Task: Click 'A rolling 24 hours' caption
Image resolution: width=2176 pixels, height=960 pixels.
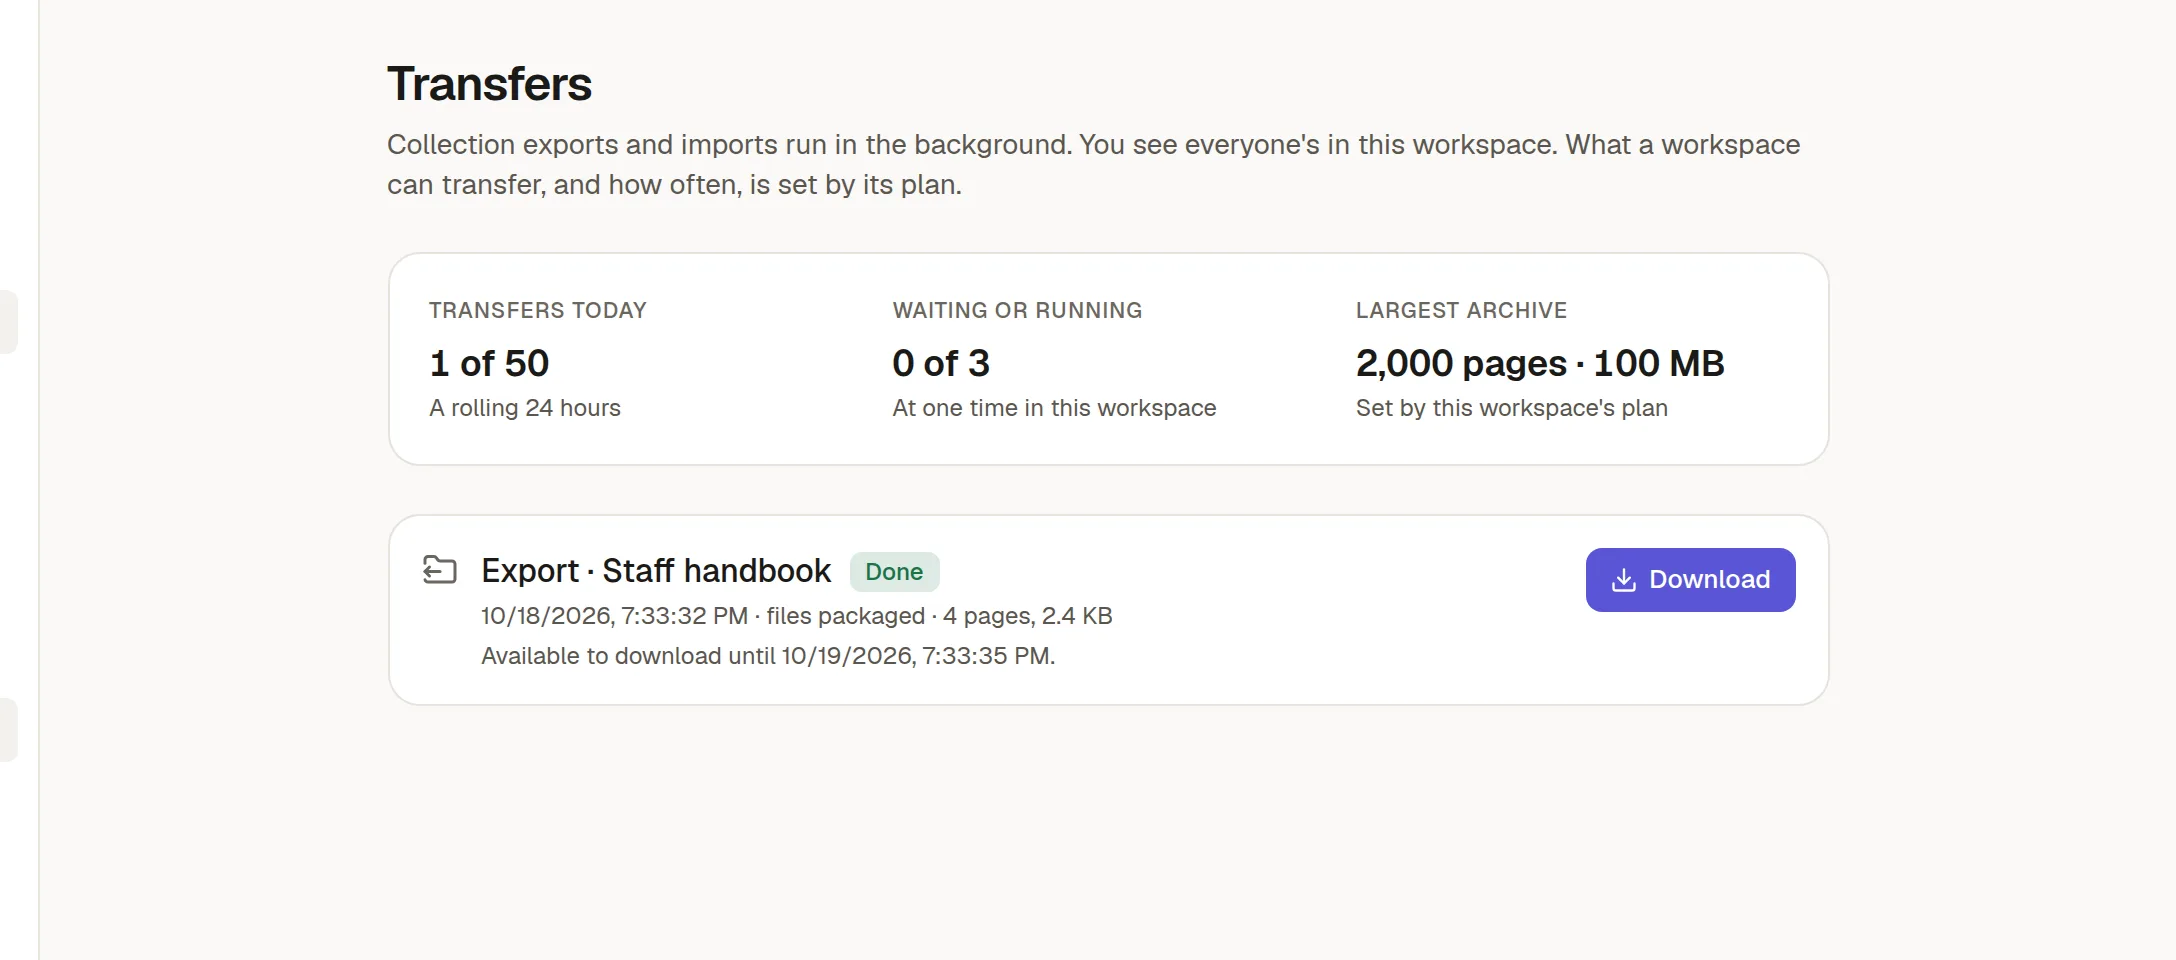Action: pos(525,408)
